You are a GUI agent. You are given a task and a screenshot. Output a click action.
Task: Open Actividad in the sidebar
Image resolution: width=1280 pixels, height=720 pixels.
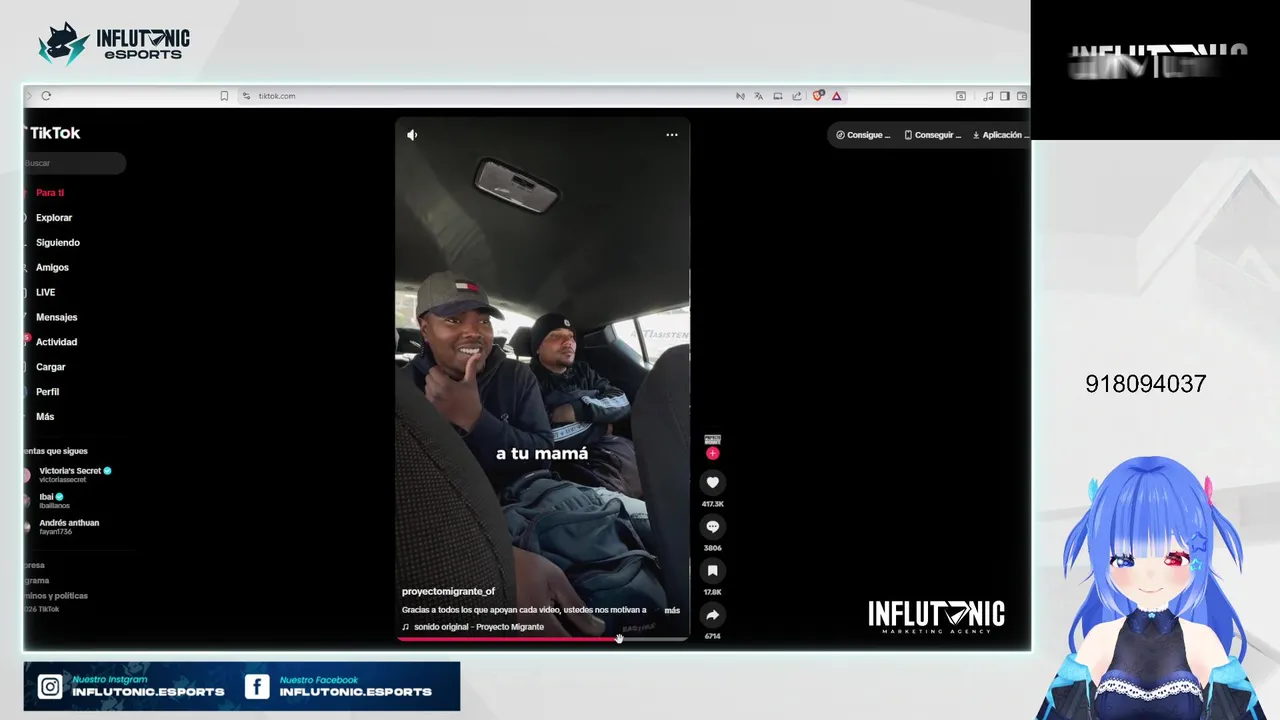[x=56, y=342]
